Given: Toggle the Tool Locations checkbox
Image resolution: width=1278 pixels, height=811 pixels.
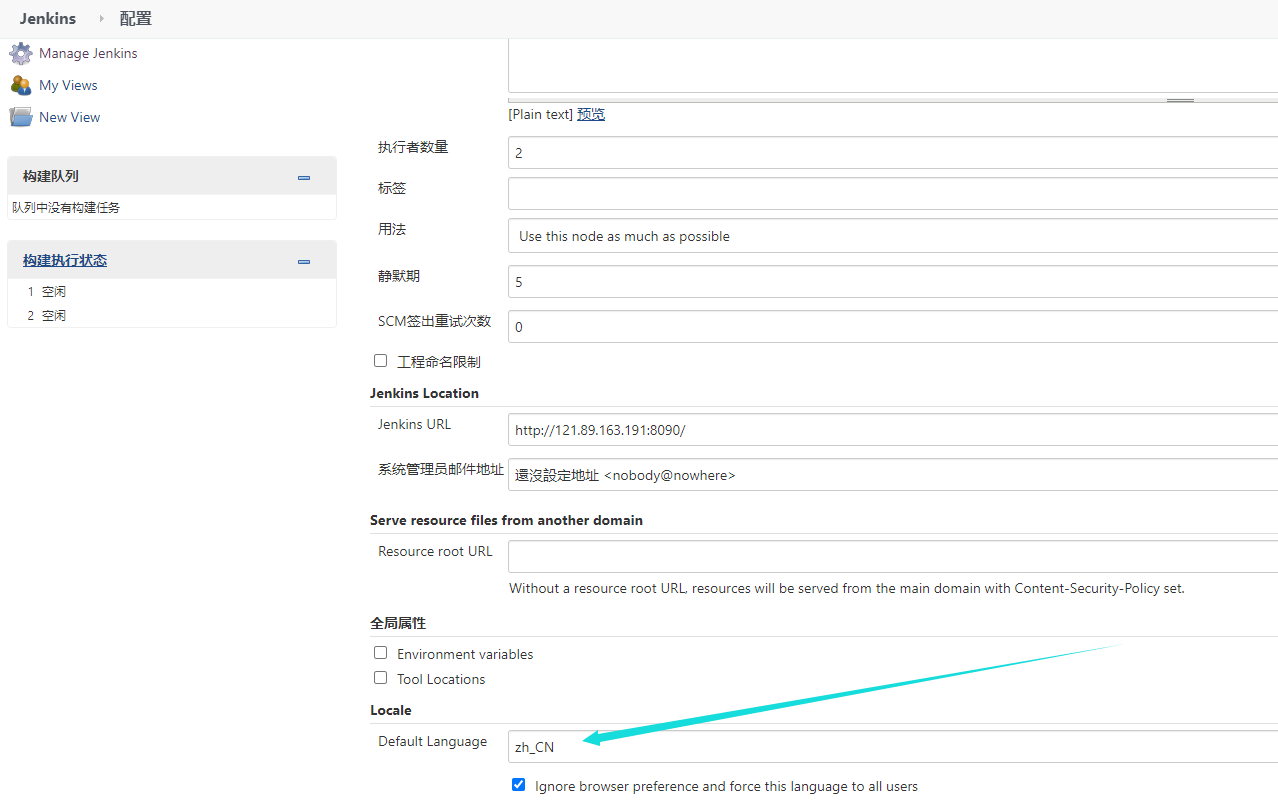Looking at the screenshot, I should 380,678.
